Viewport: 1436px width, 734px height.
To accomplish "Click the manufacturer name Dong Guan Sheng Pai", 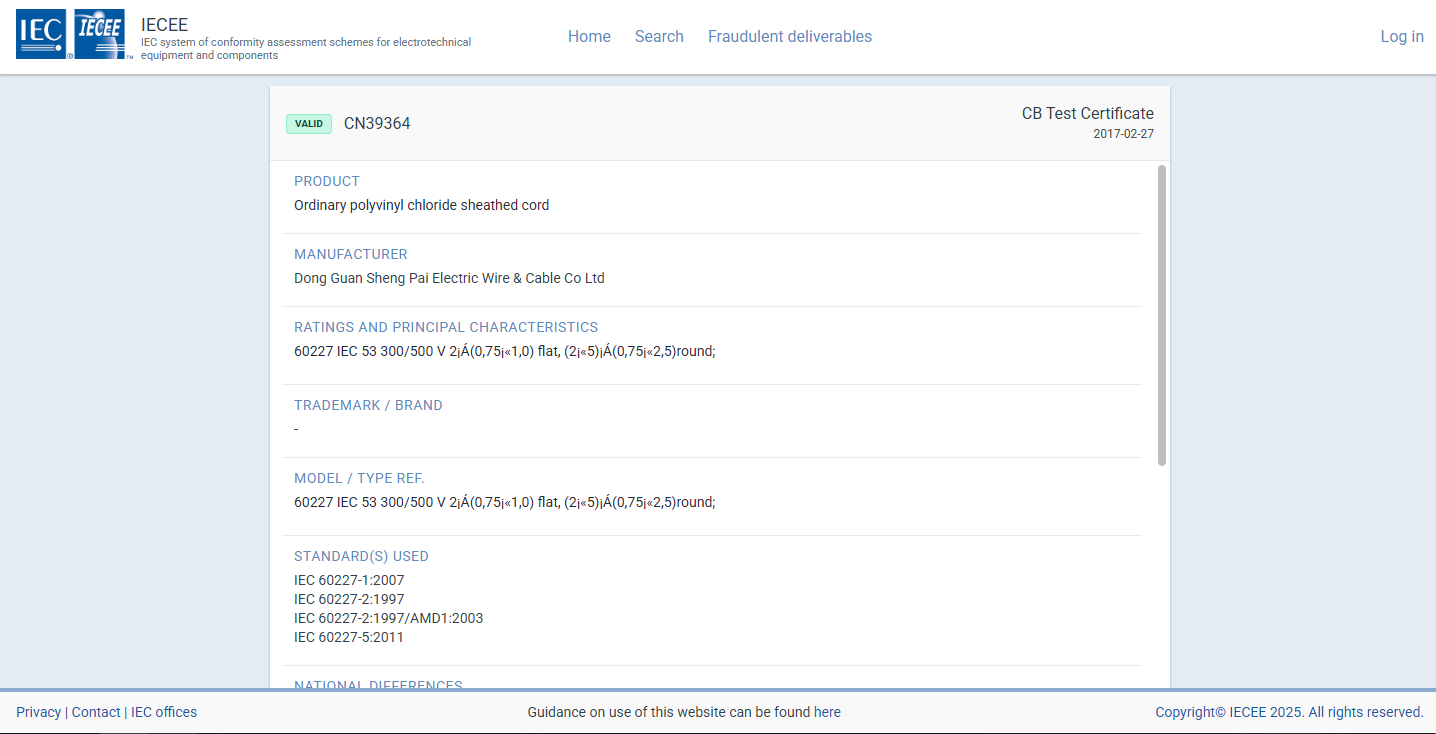I will point(449,279).
